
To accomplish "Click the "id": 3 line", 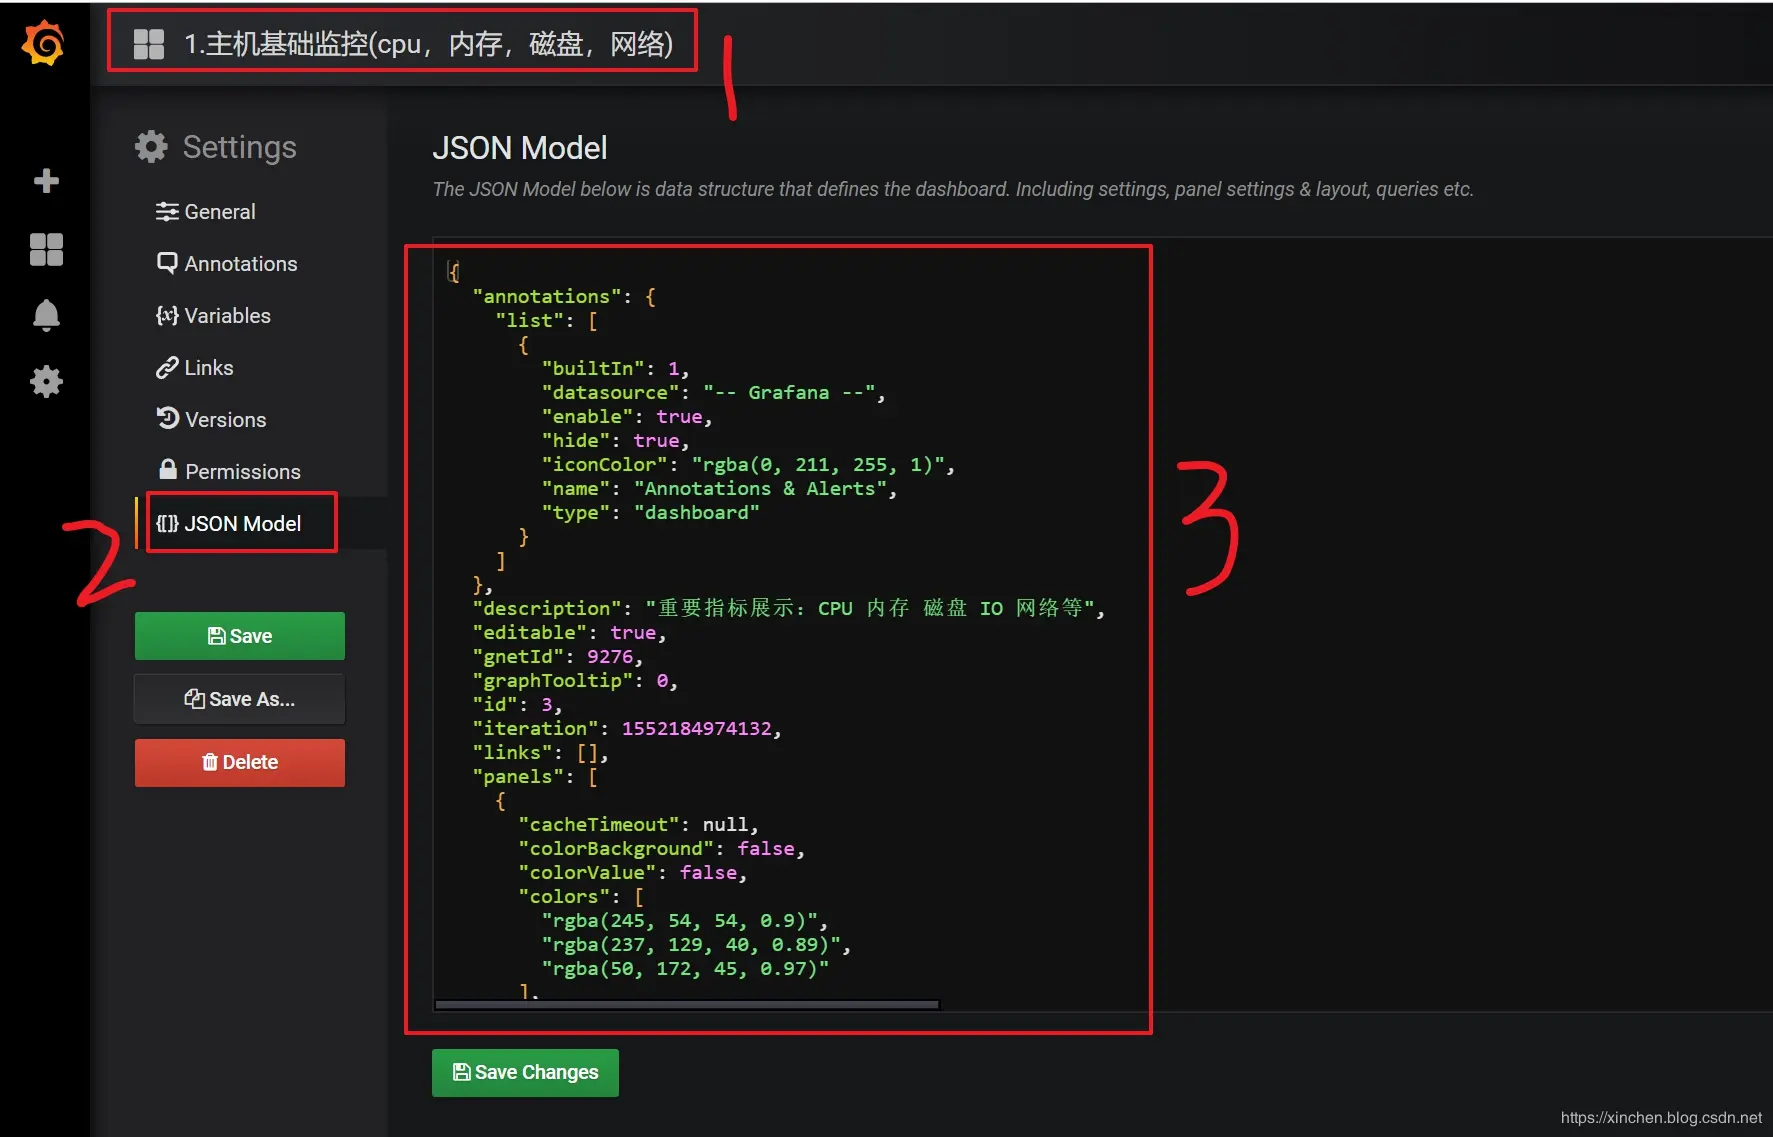I will tap(517, 704).
